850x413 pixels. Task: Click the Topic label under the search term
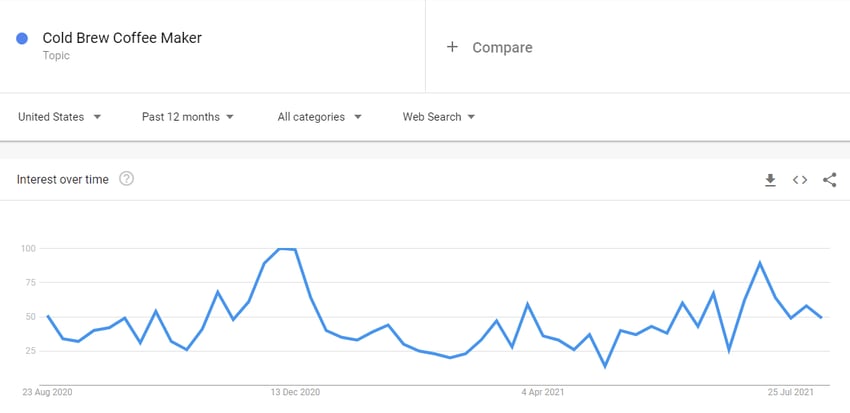point(56,55)
